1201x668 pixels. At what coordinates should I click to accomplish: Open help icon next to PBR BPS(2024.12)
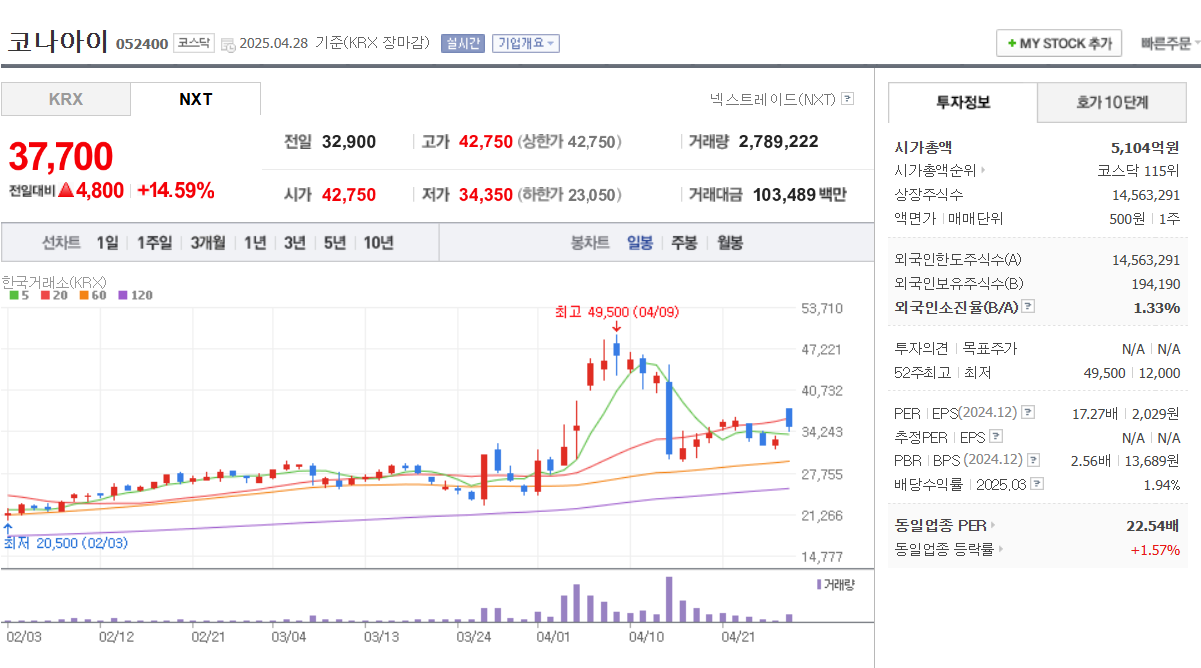click(1032, 460)
